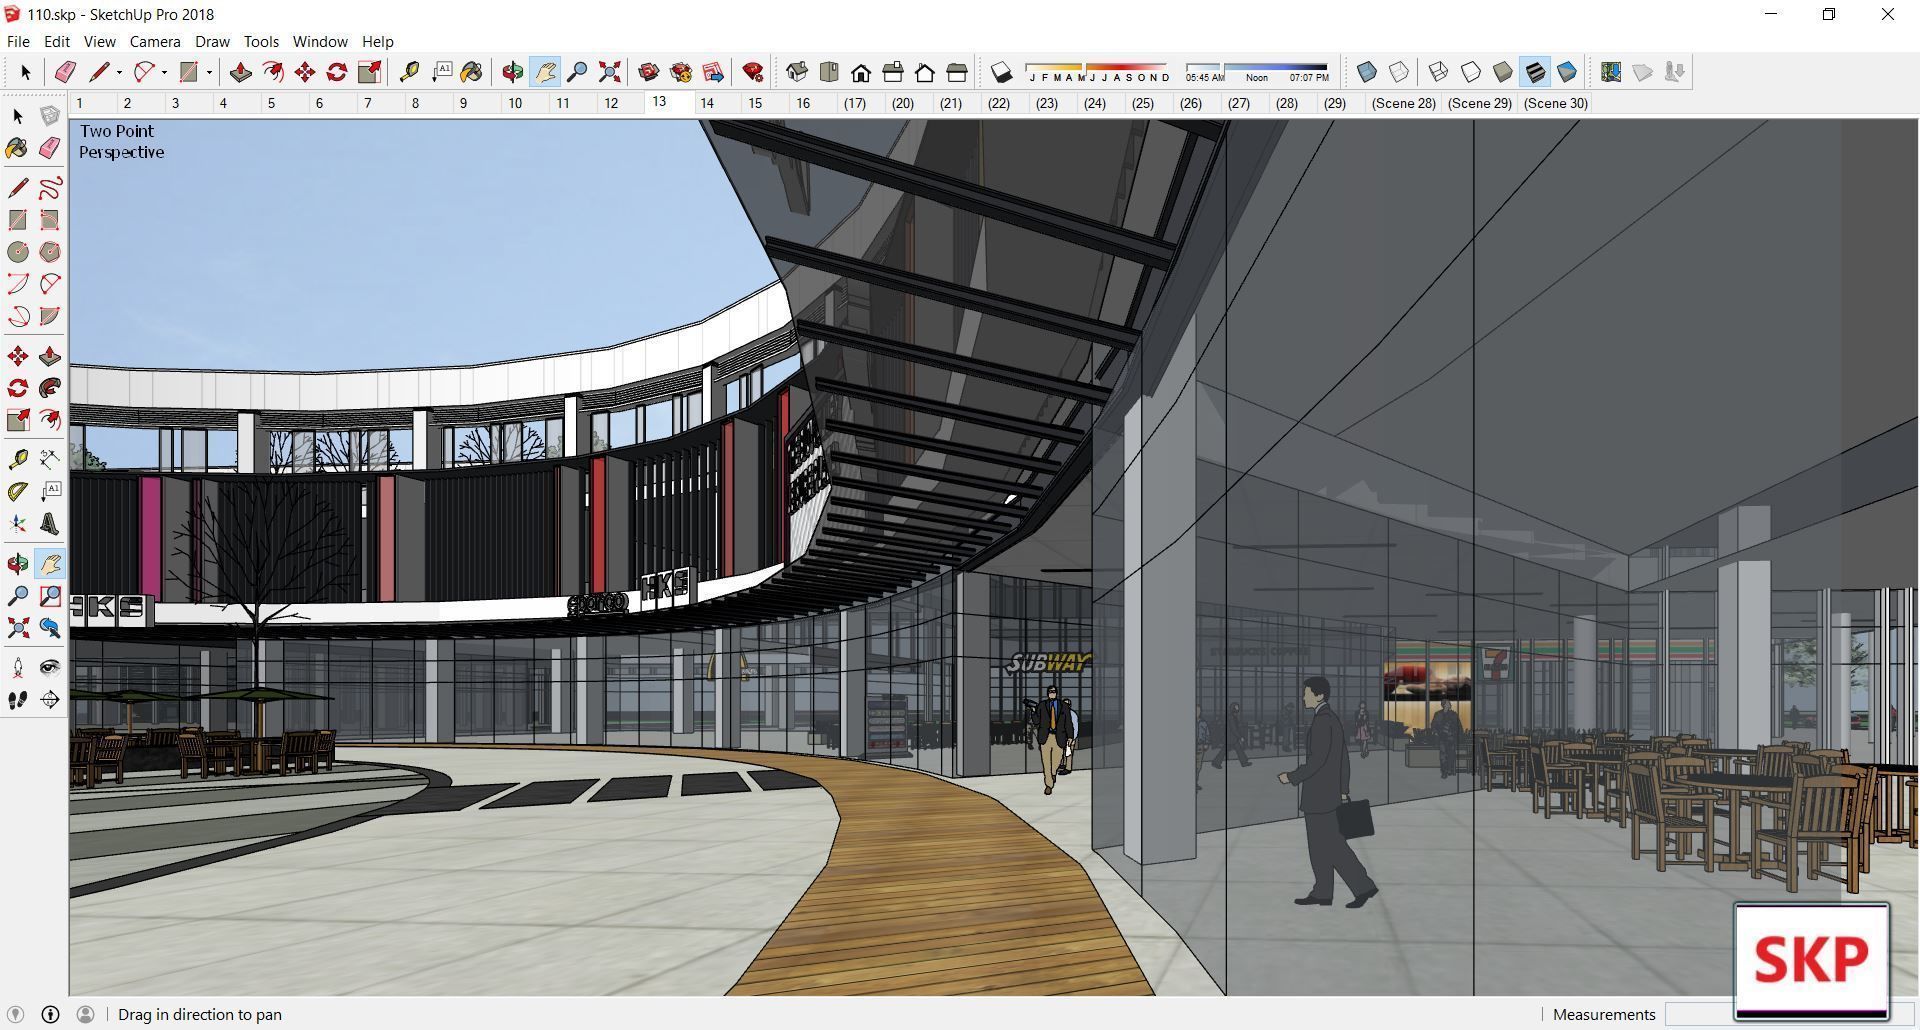
Task: Switch to scene tab (Scene 29)
Action: (1479, 103)
